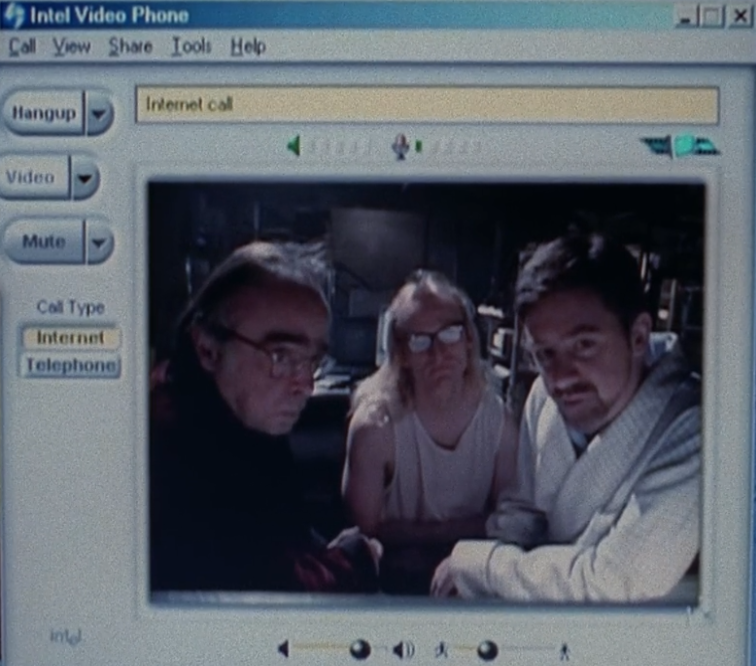The height and width of the screenshot is (666, 756).
Task: Open the View menu
Action: coord(72,46)
